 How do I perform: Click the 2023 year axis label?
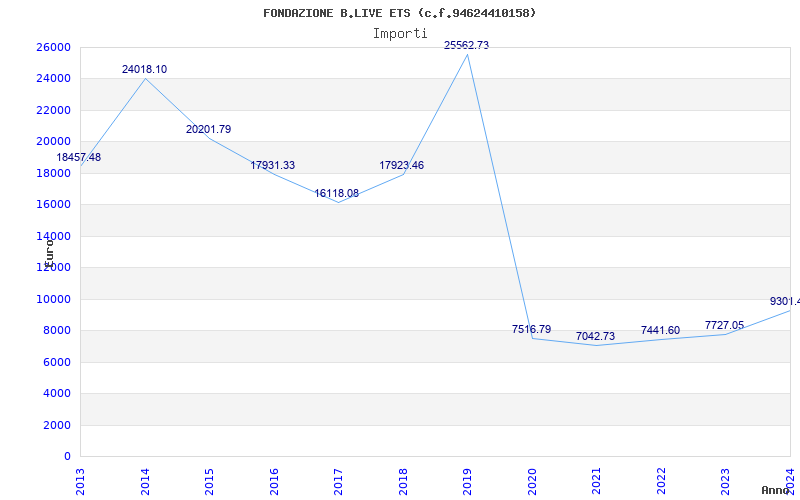click(726, 481)
